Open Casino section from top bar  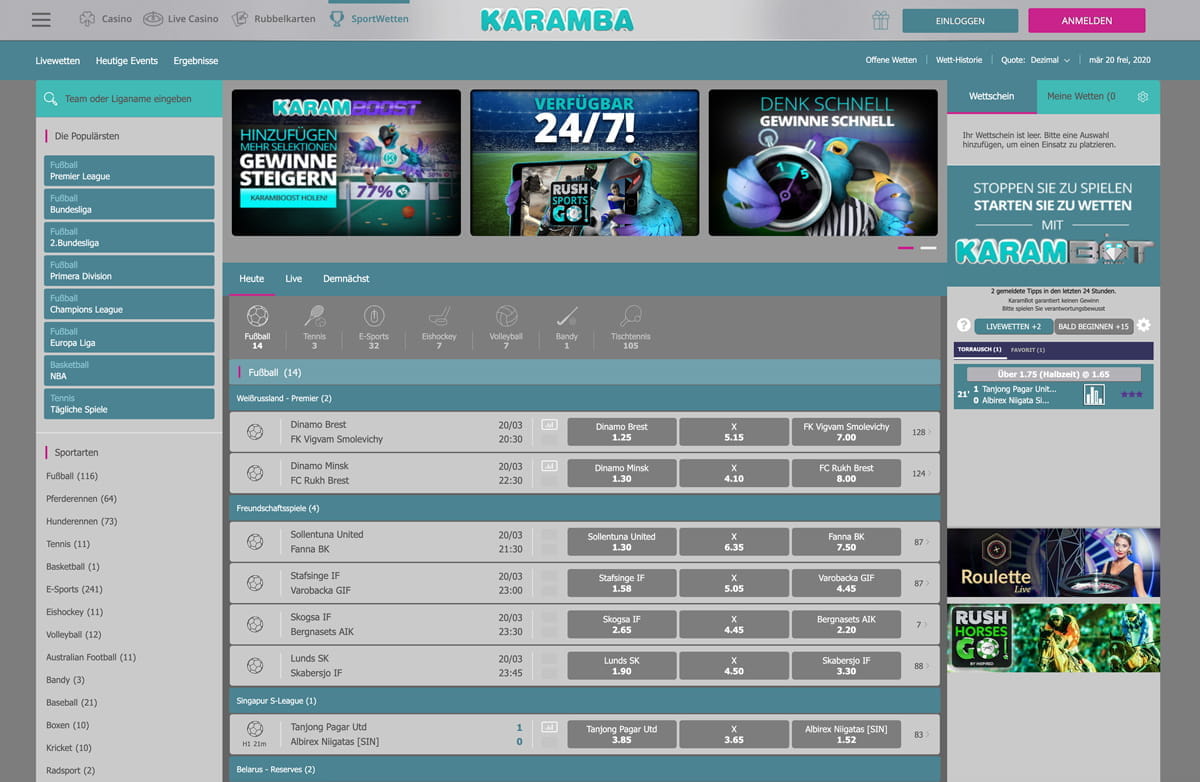coord(105,19)
